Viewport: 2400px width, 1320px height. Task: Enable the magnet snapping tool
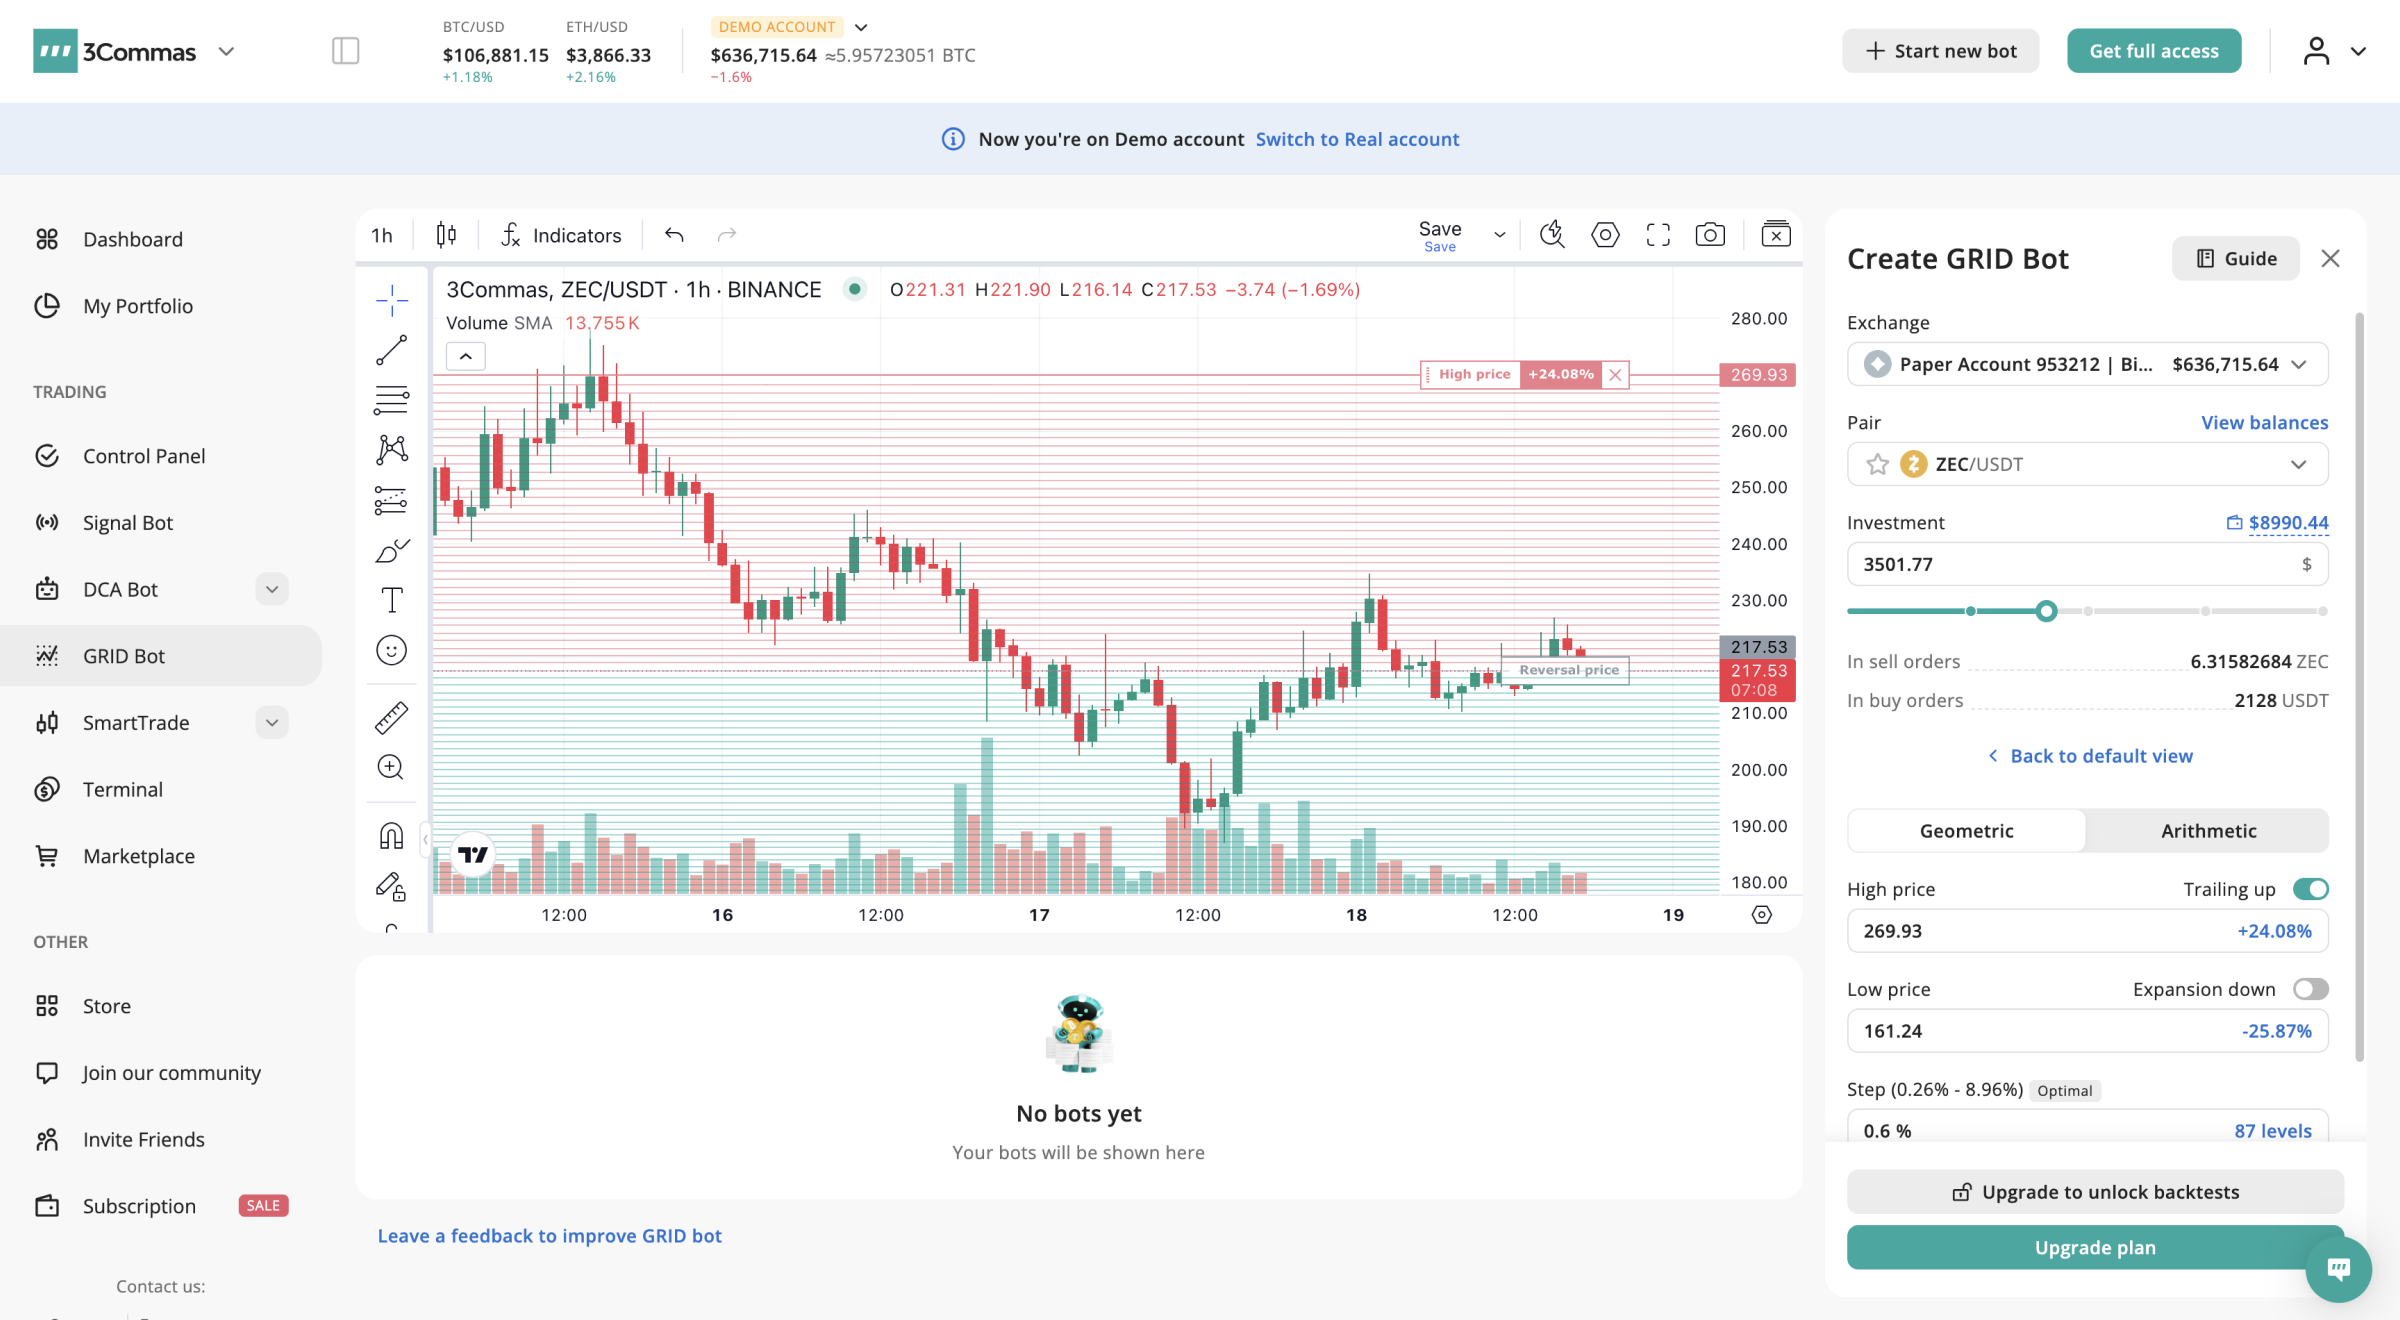point(390,835)
